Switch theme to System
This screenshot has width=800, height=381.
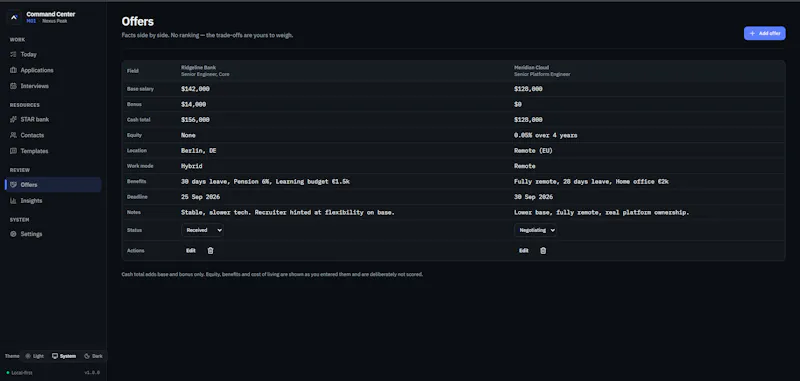[64, 356]
